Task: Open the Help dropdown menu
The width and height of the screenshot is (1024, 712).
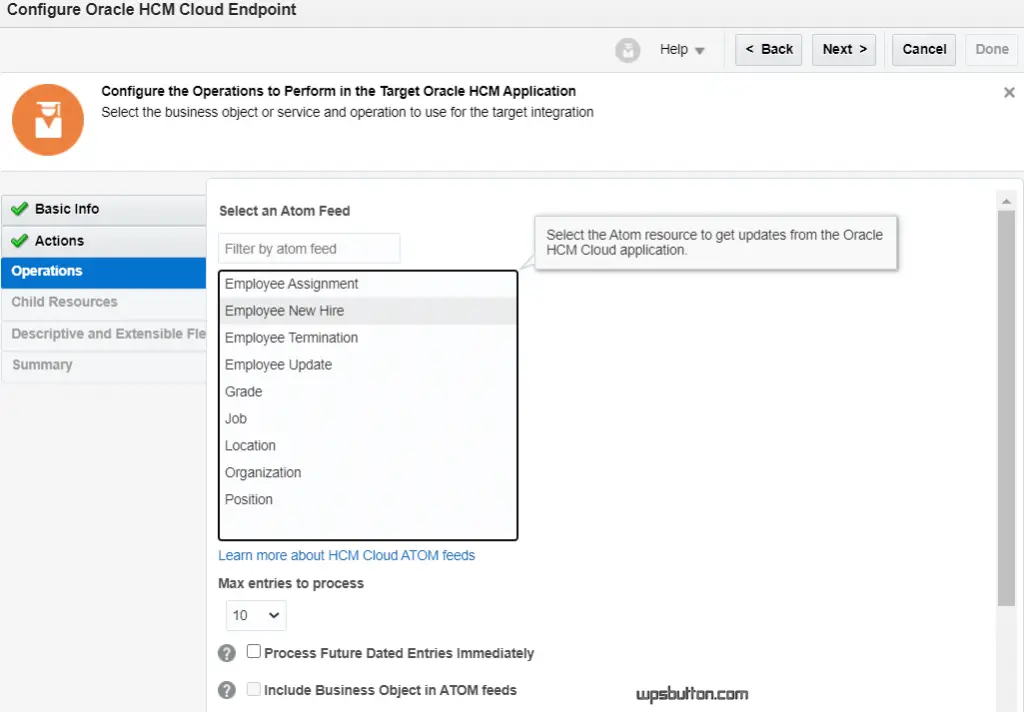Action: coord(682,50)
